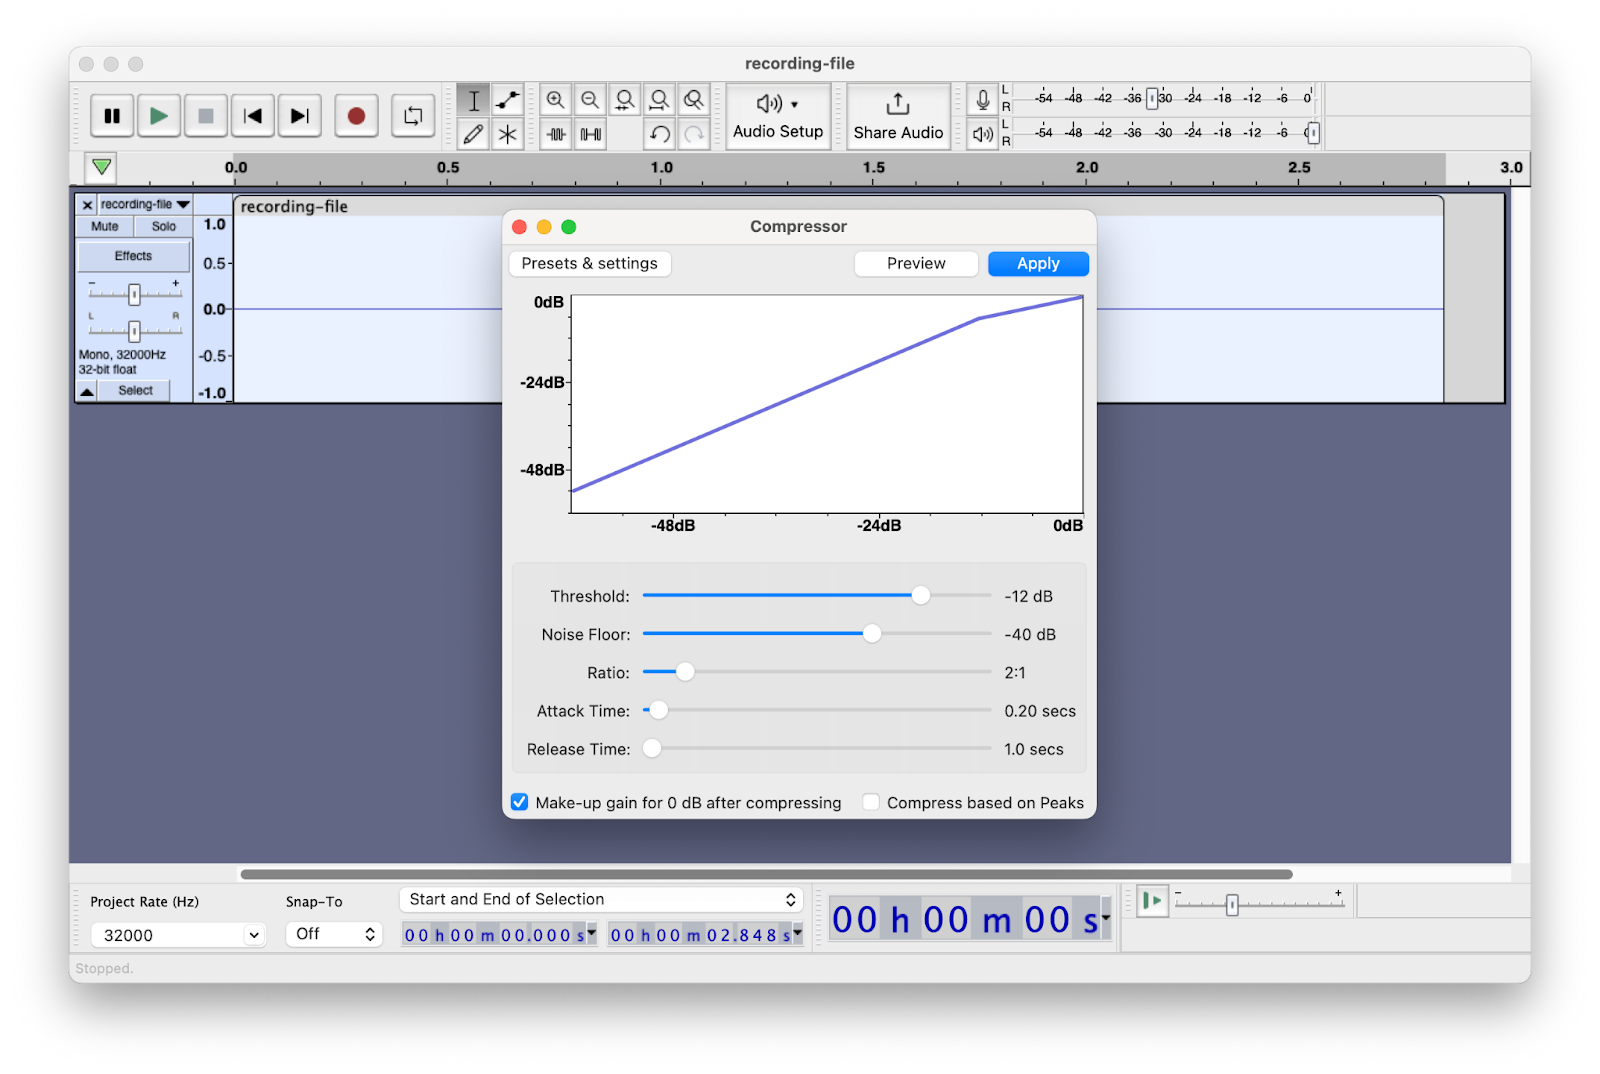Click the track Select button
Viewport: 1600px width, 1074px height.
[135, 391]
